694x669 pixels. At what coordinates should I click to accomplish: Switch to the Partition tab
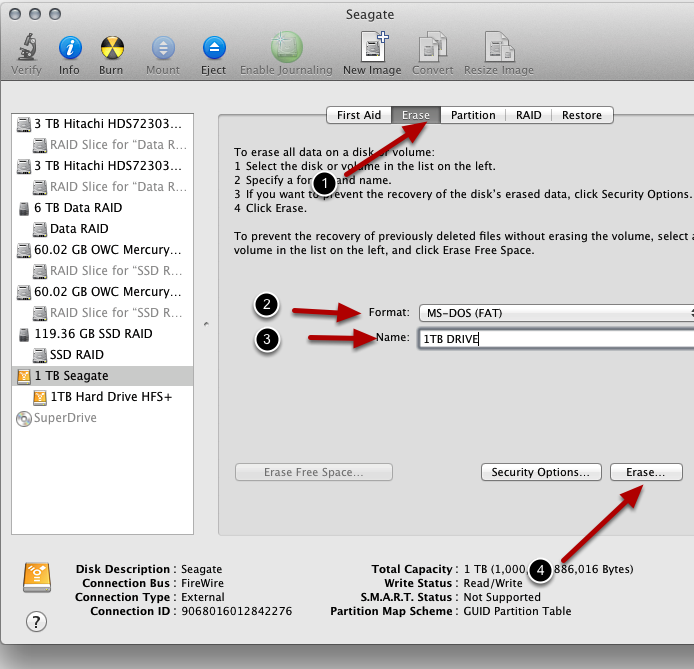[x=473, y=115]
